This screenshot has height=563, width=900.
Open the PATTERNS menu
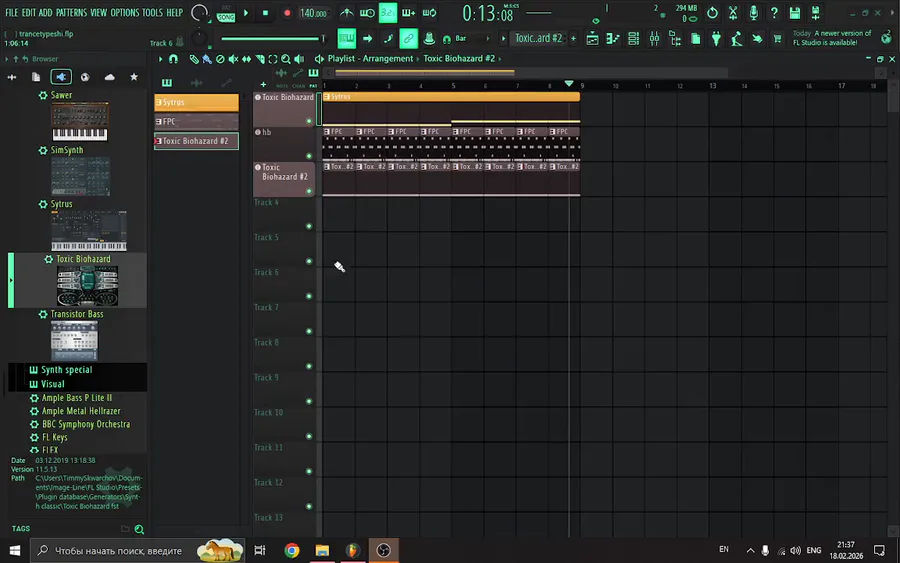coord(71,13)
